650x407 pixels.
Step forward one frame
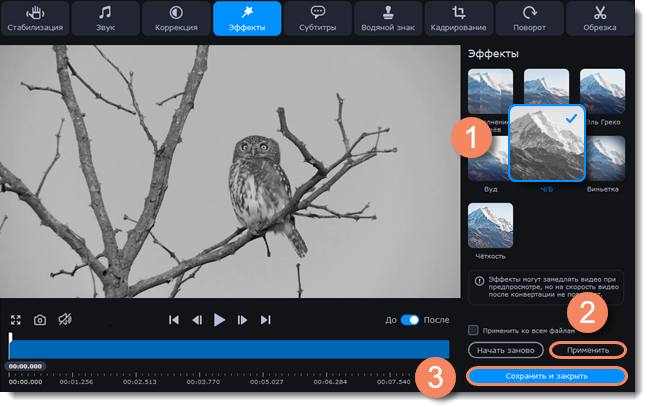point(243,320)
